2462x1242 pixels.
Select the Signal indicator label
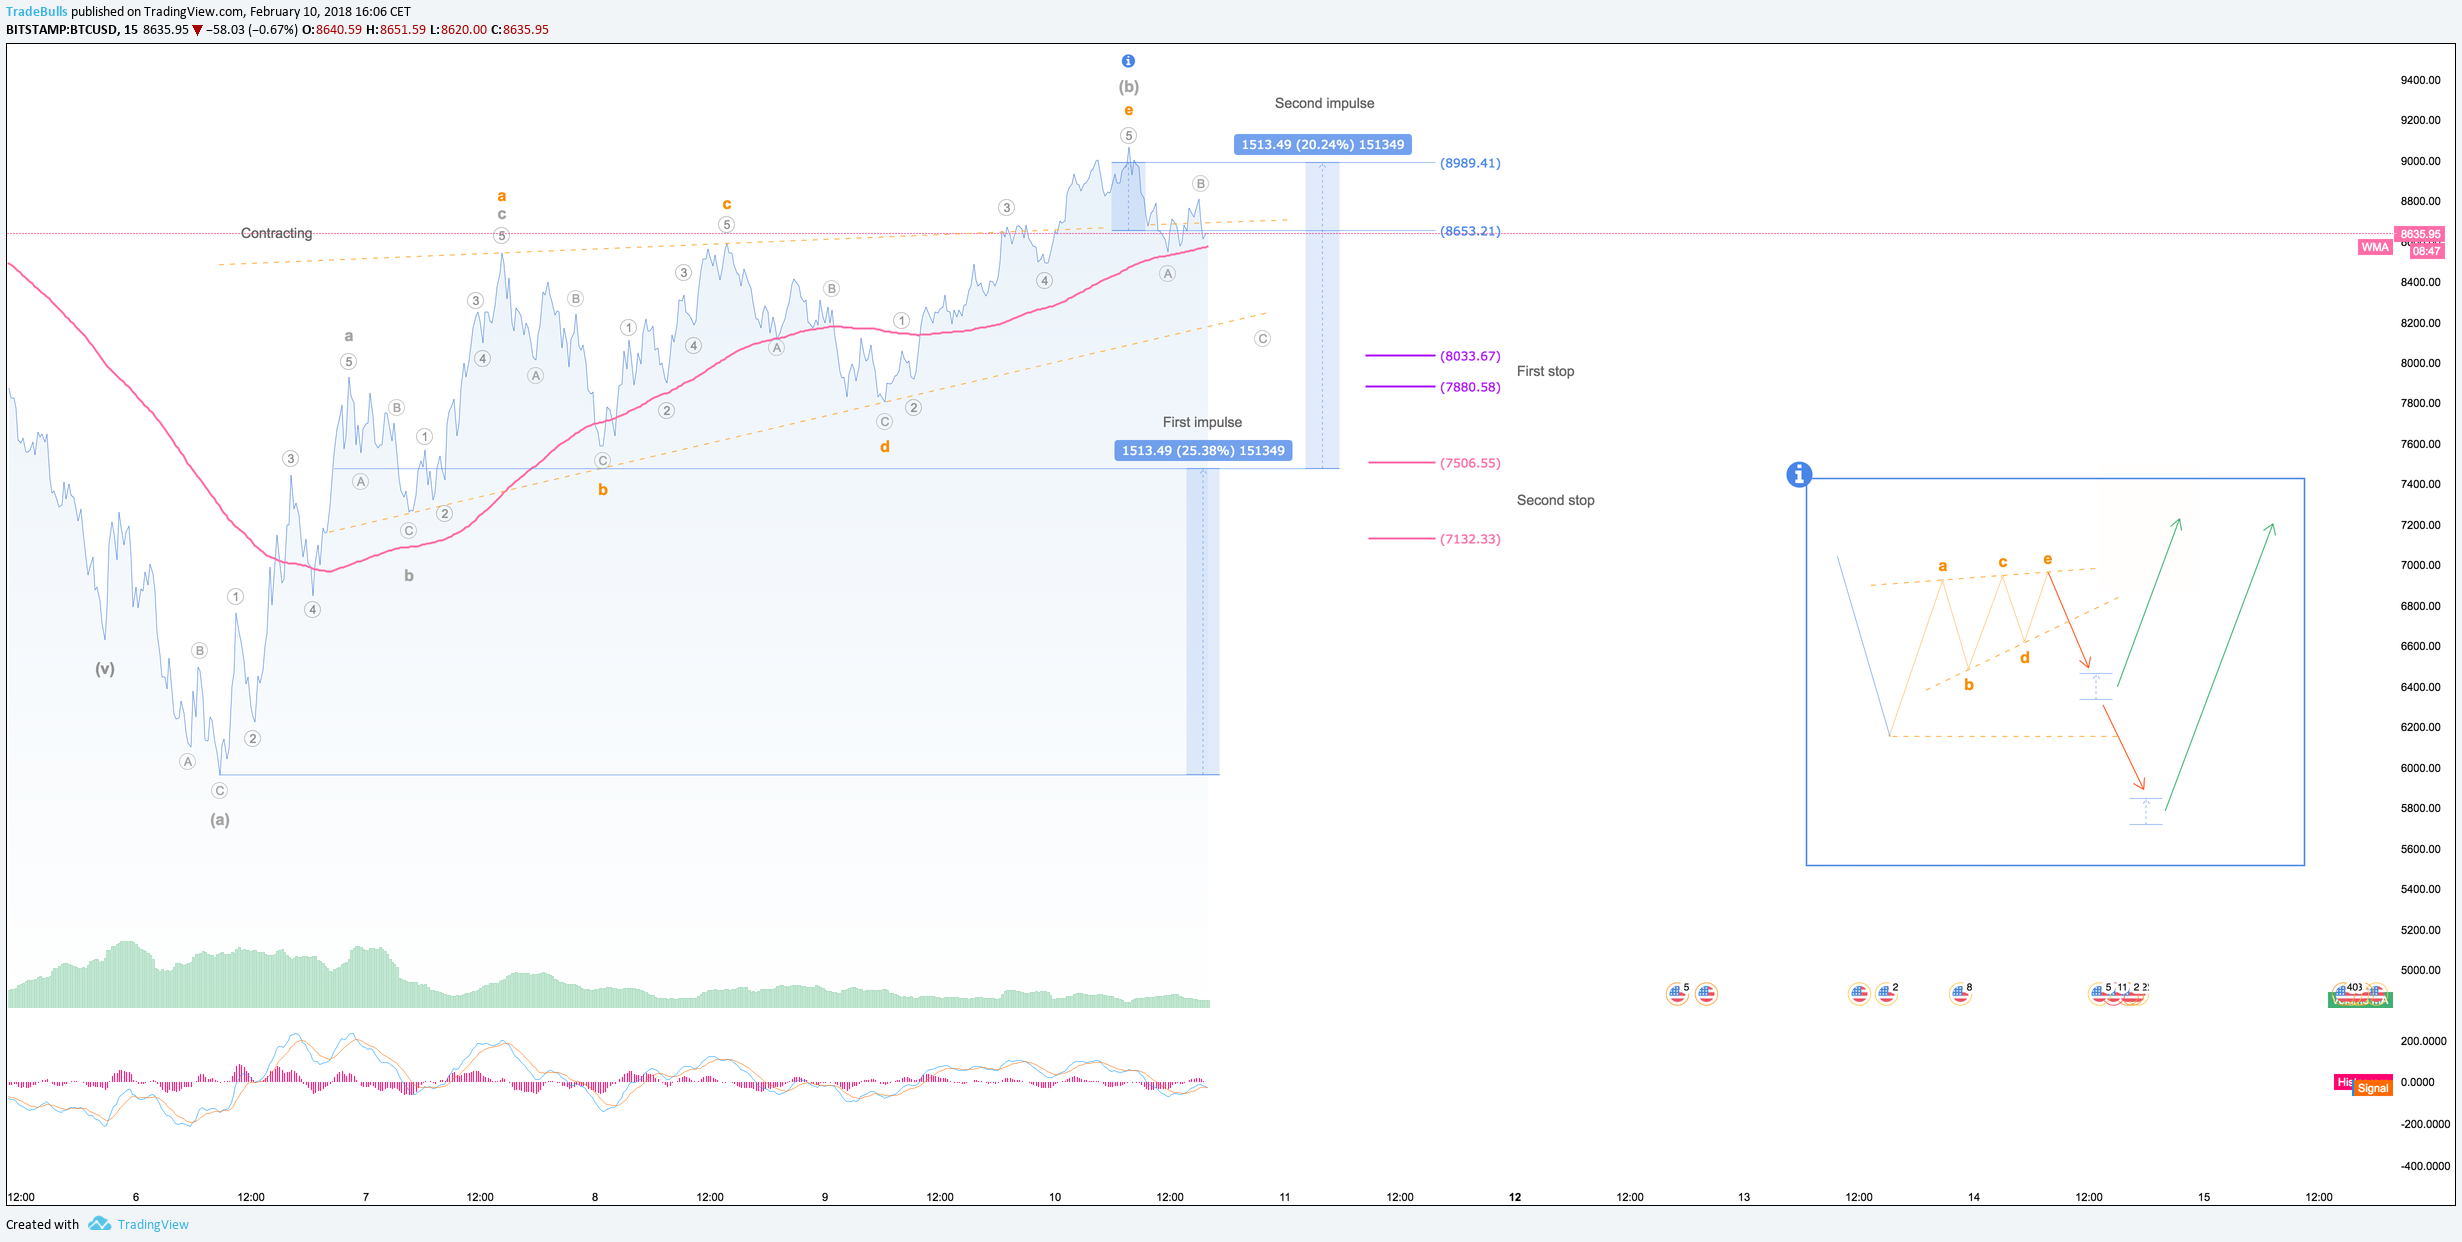click(x=2372, y=1088)
